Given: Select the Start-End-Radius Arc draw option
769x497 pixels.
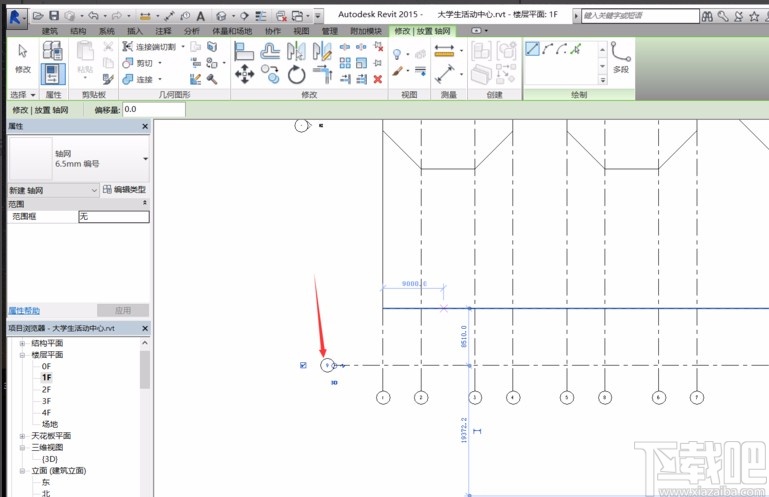Looking at the screenshot, I should pos(548,49).
